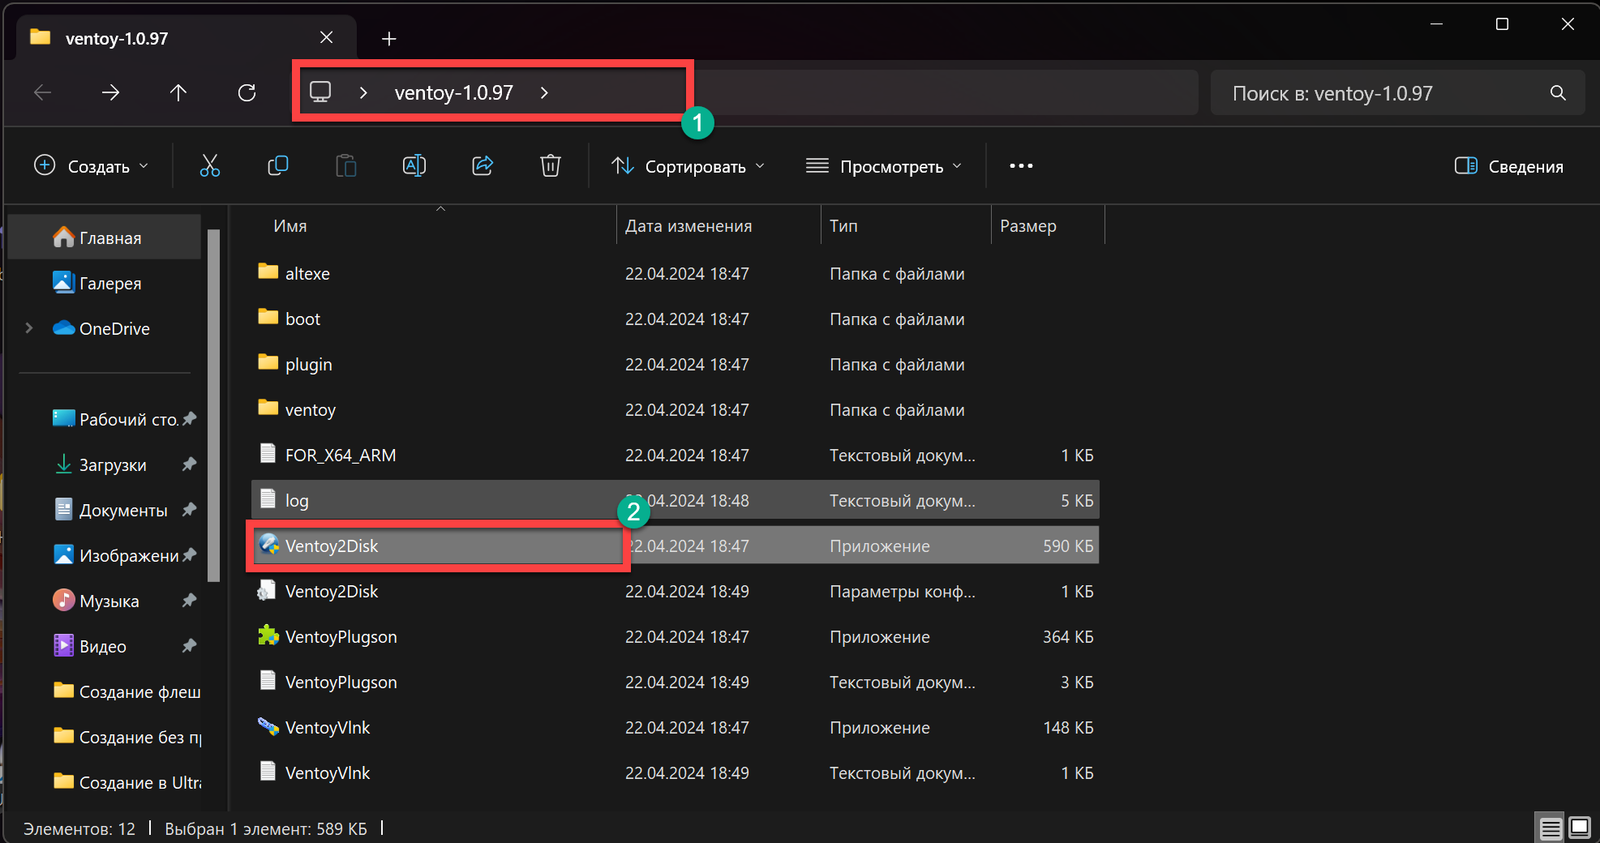Toggle the Сведения details pane
Viewport: 1600px width, 843px height.
click(x=1509, y=166)
